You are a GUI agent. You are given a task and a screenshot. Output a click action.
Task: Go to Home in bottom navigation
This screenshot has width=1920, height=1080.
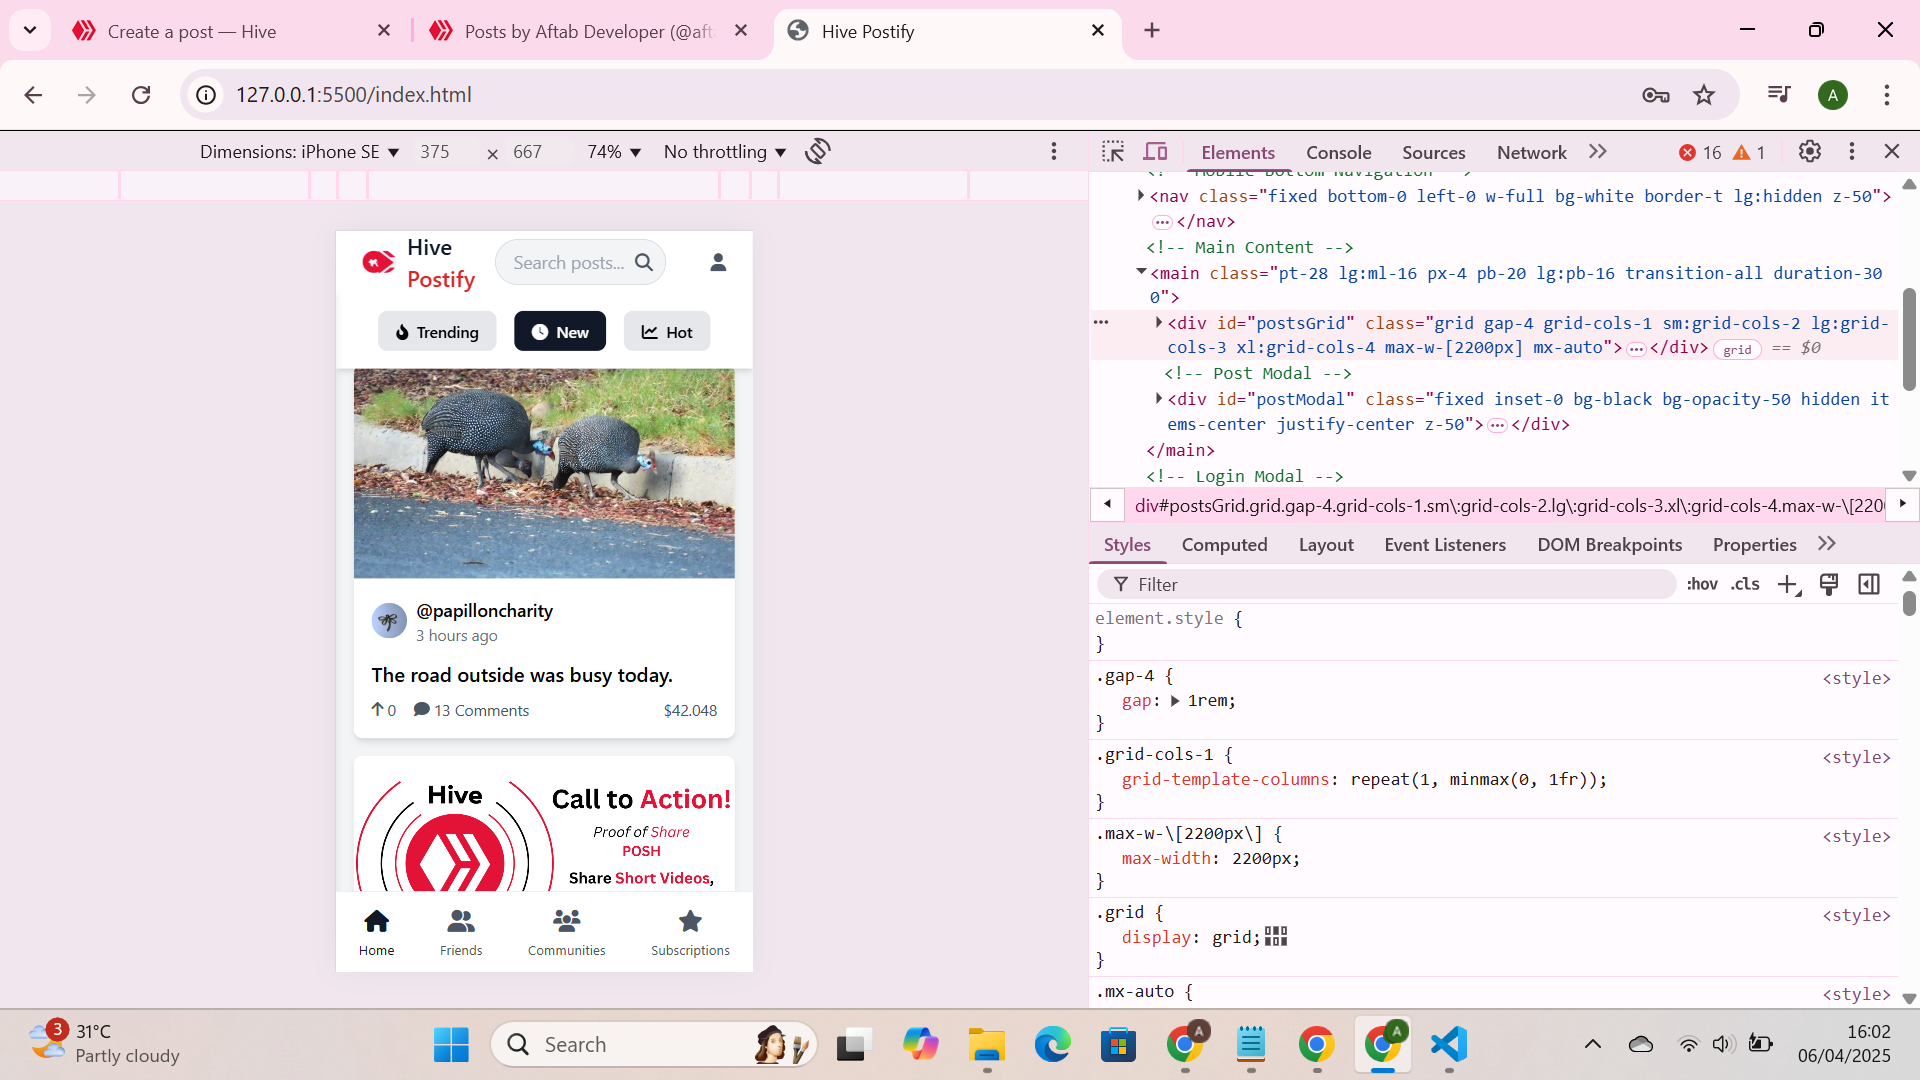(377, 932)
